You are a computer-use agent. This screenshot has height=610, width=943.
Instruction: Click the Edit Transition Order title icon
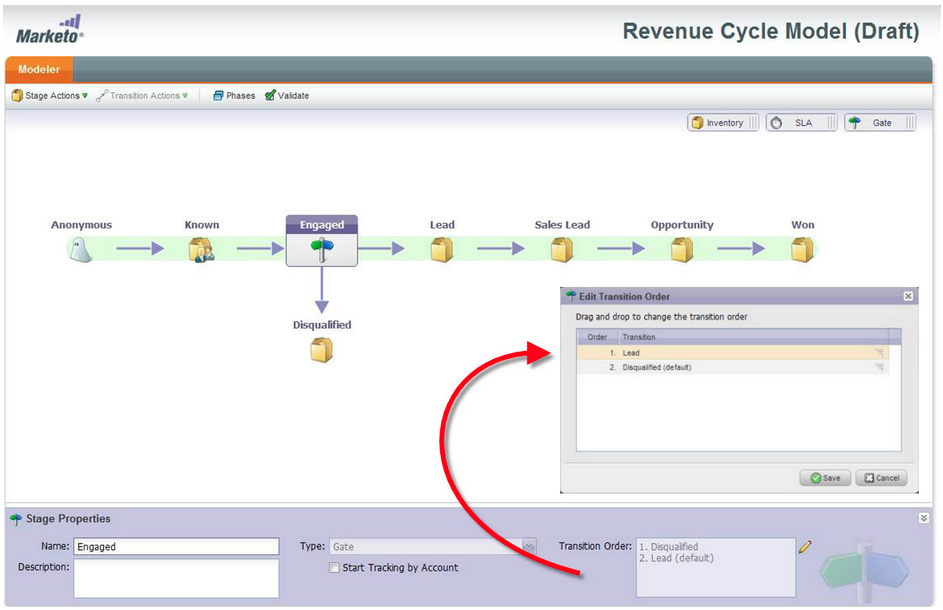571,296
